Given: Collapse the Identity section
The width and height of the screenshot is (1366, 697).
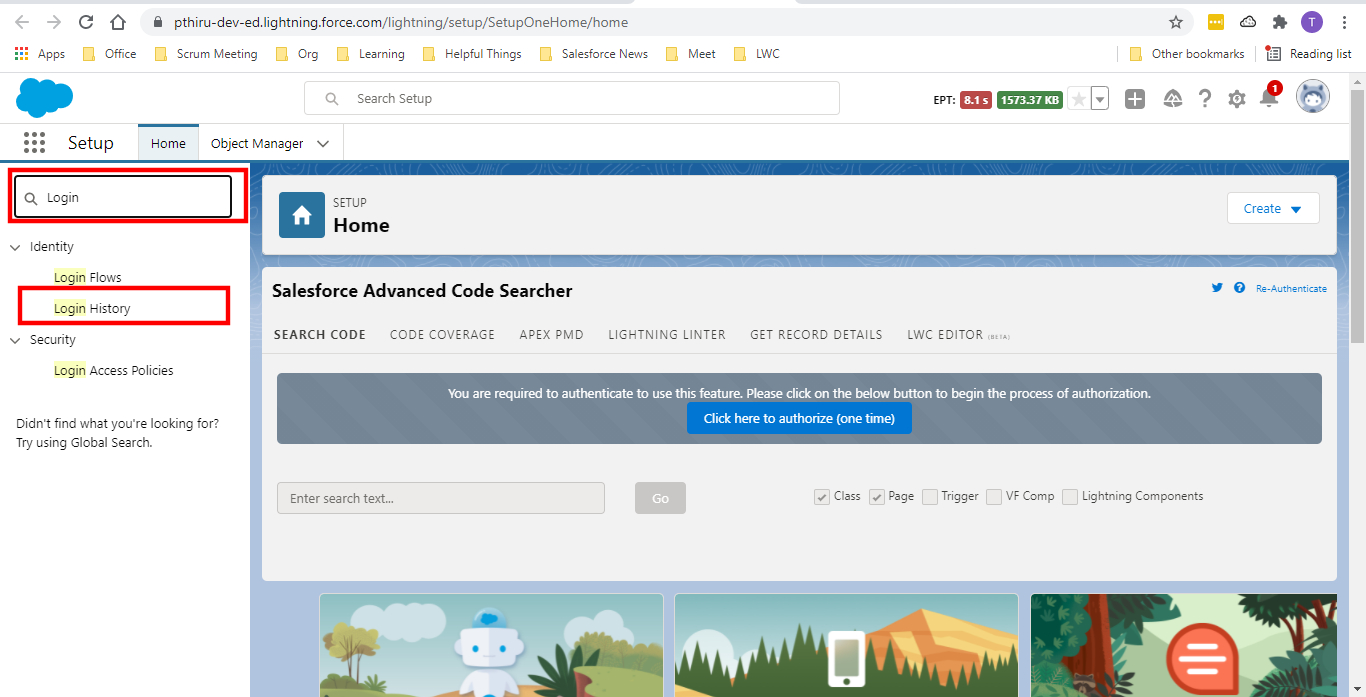Looking at the screenshot, I should click(x=15, y=246).
